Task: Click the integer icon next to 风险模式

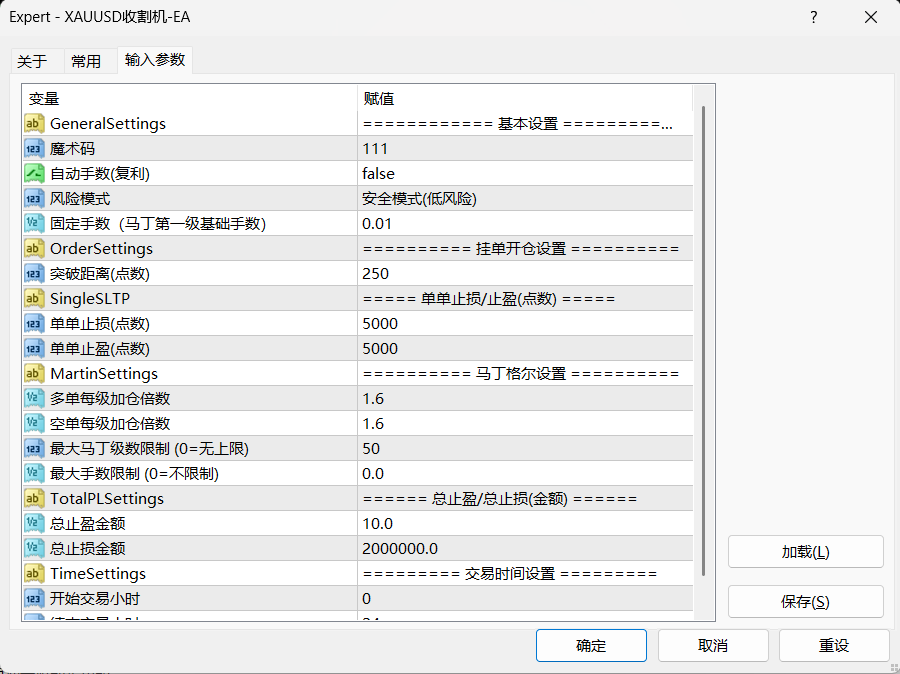Action: (x=34, y=199)
